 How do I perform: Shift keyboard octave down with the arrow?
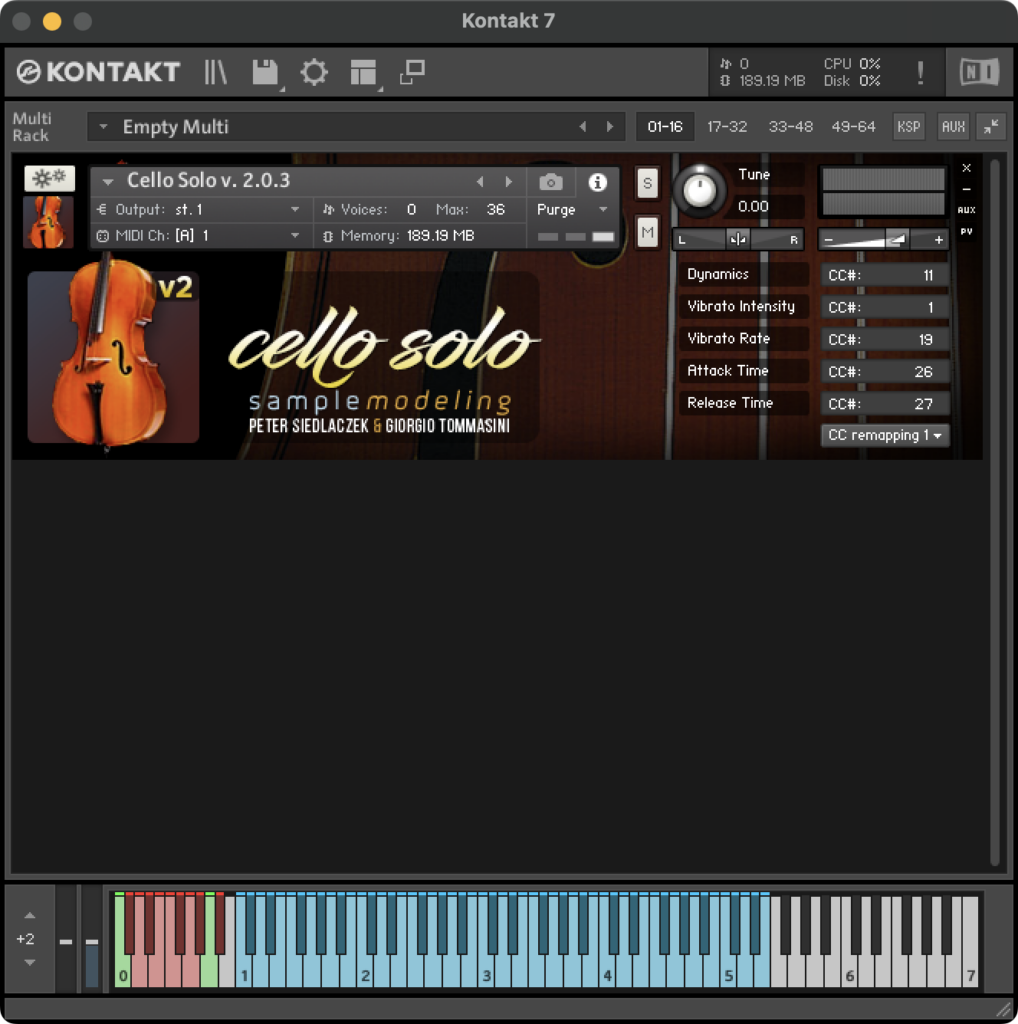point(29,962)
